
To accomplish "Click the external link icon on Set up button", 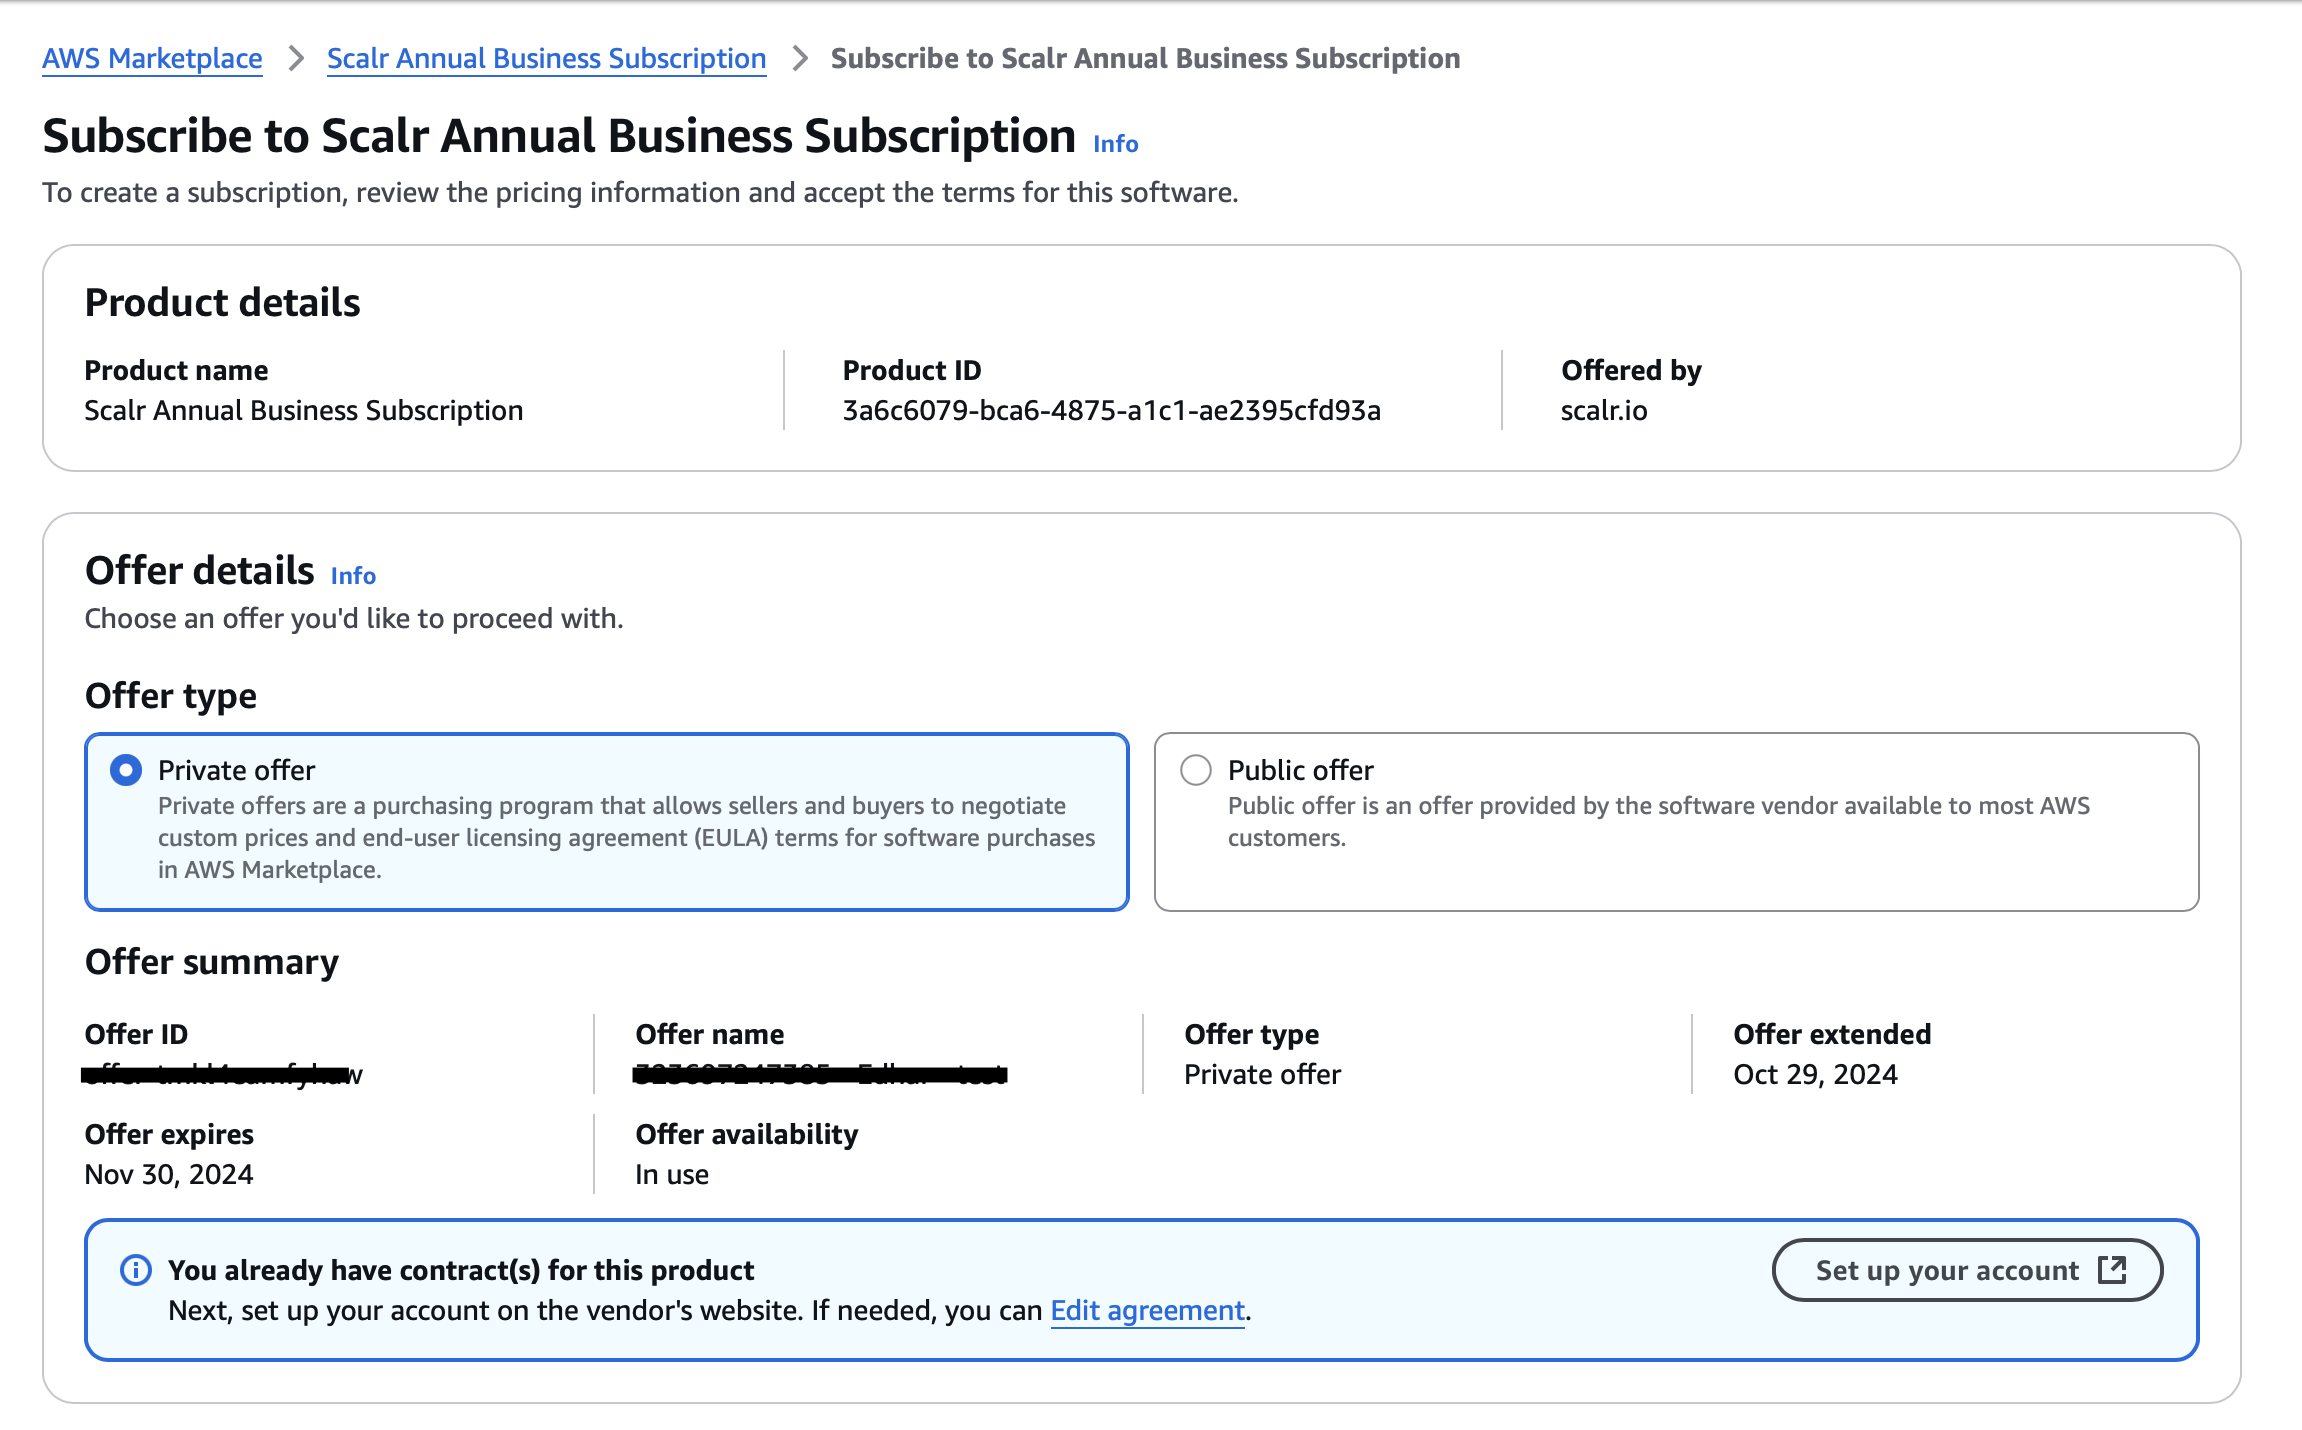I will tap(2112, 1270).
